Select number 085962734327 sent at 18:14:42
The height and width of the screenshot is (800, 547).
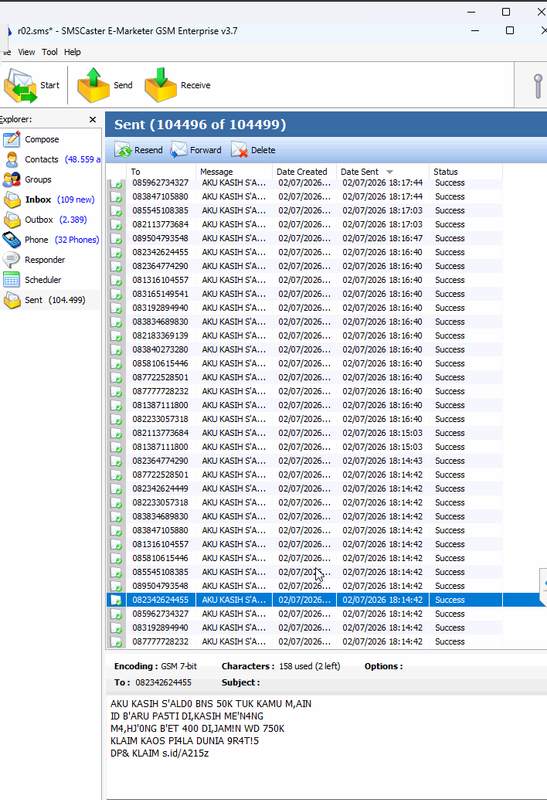tap(160, 614)
